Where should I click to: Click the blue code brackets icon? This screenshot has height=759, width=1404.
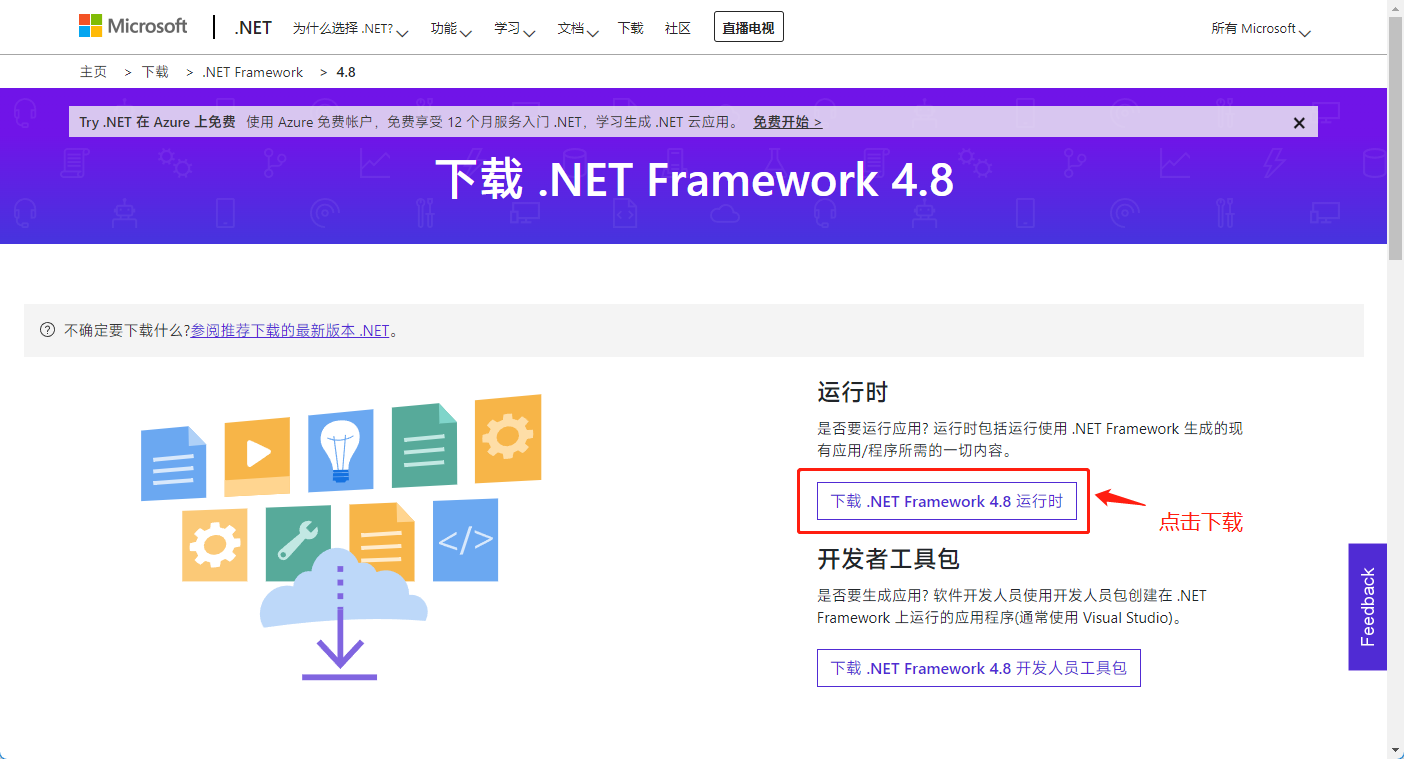pyautogui.click(x=465, y=540)
